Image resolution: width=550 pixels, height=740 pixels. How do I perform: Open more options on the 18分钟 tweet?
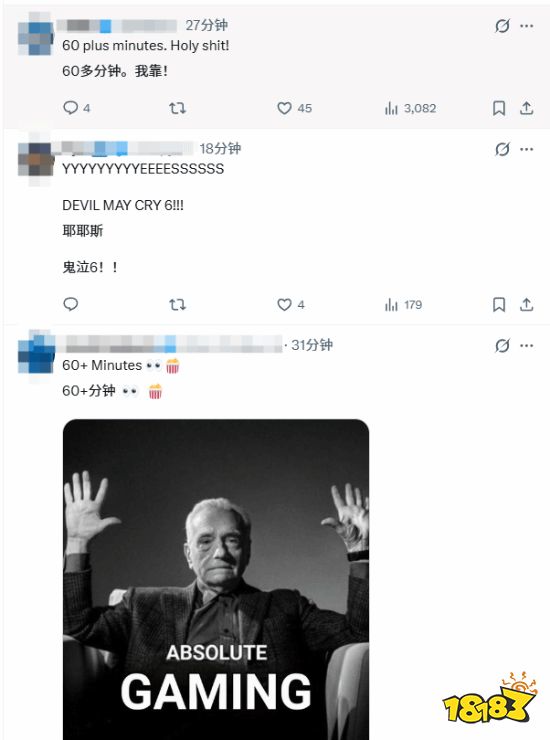tap(526, 150)
